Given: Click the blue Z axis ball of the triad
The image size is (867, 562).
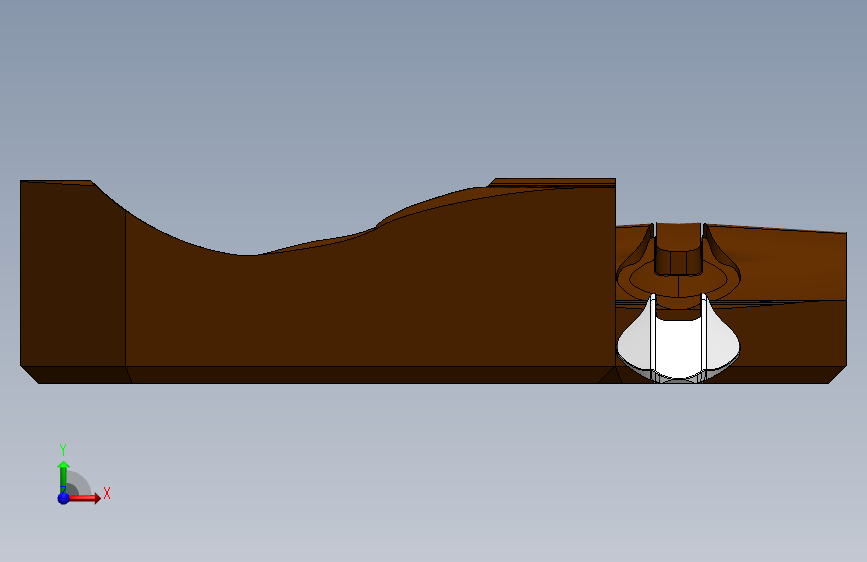Looking at the screenshot, I should 64,498.
